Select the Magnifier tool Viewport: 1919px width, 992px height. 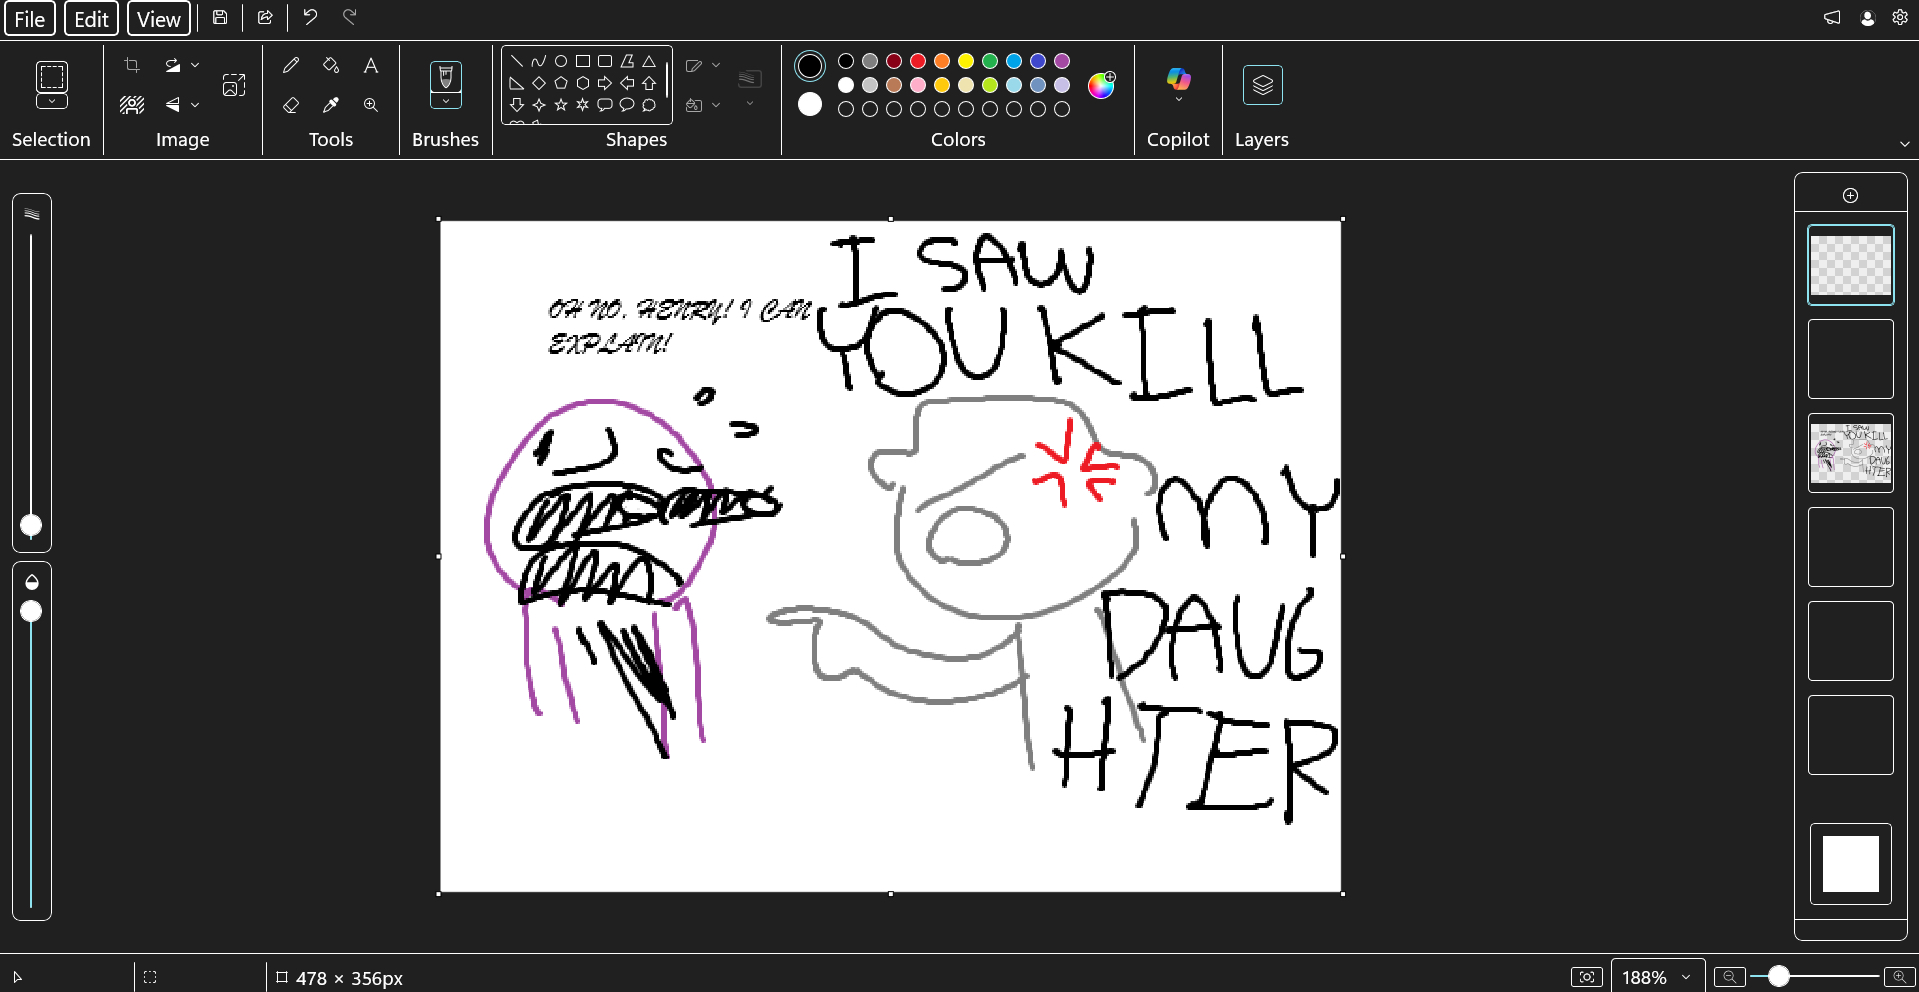371,105
